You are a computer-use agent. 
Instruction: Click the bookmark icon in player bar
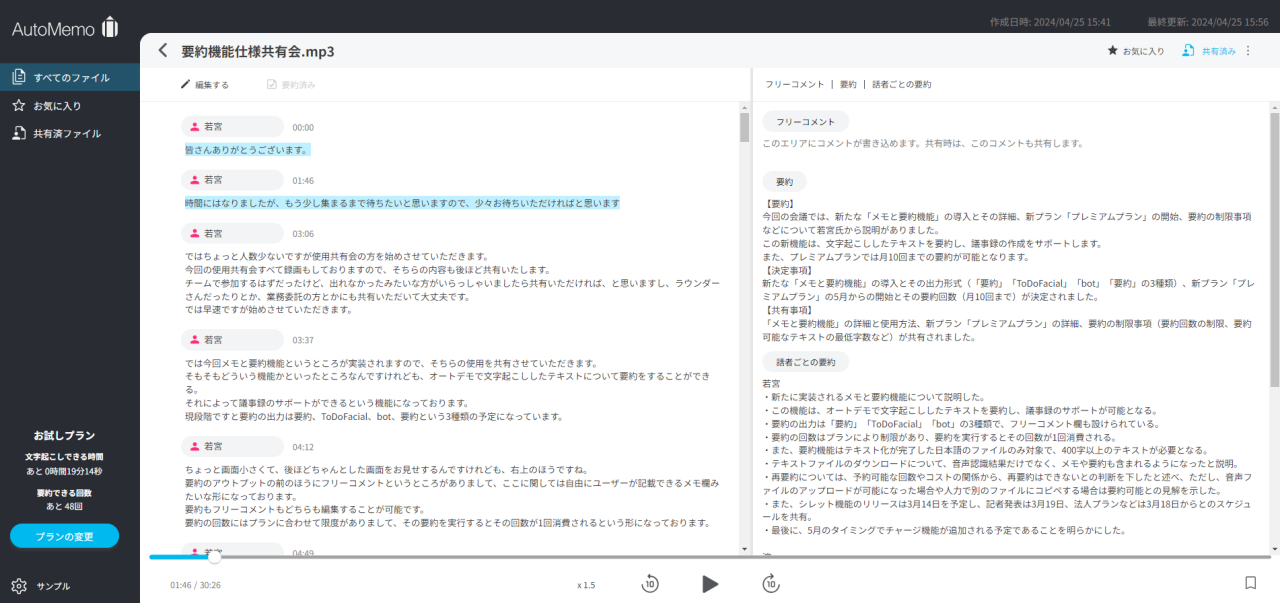pyautogui.click(x=1250, y=583)
